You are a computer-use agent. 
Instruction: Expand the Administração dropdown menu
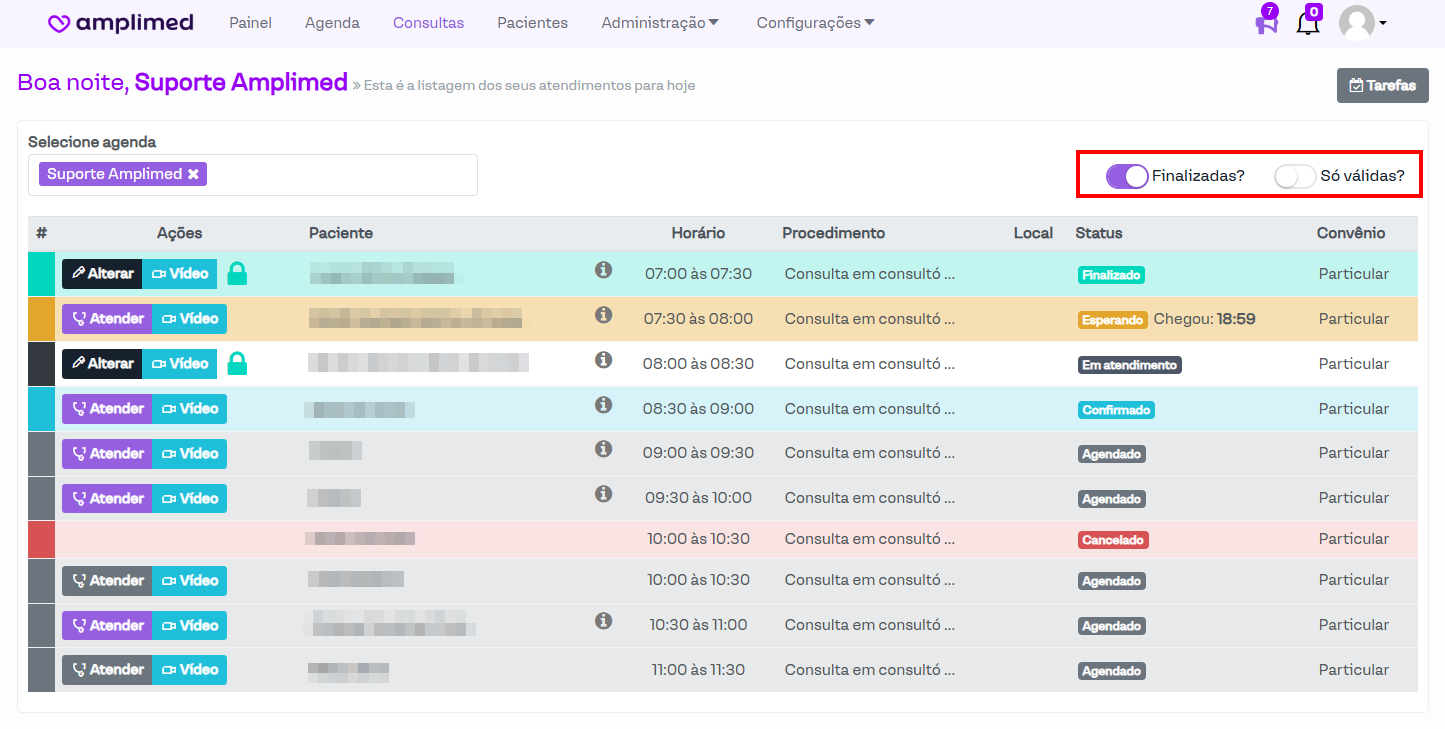tap(660, 23)
